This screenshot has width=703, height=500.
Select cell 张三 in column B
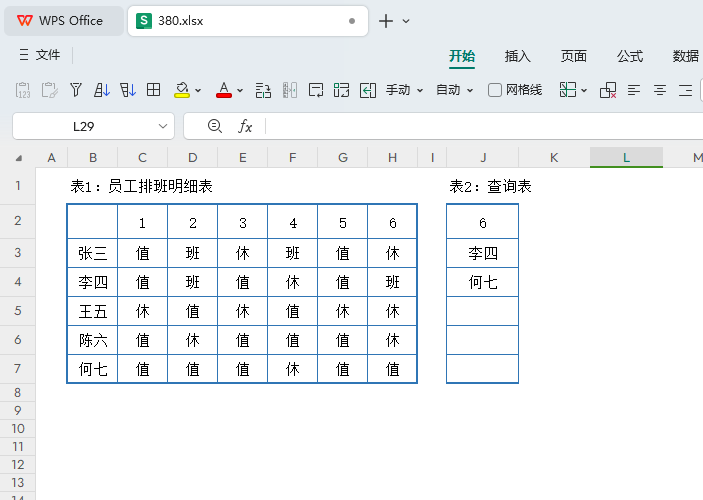(x=92, y=253)
